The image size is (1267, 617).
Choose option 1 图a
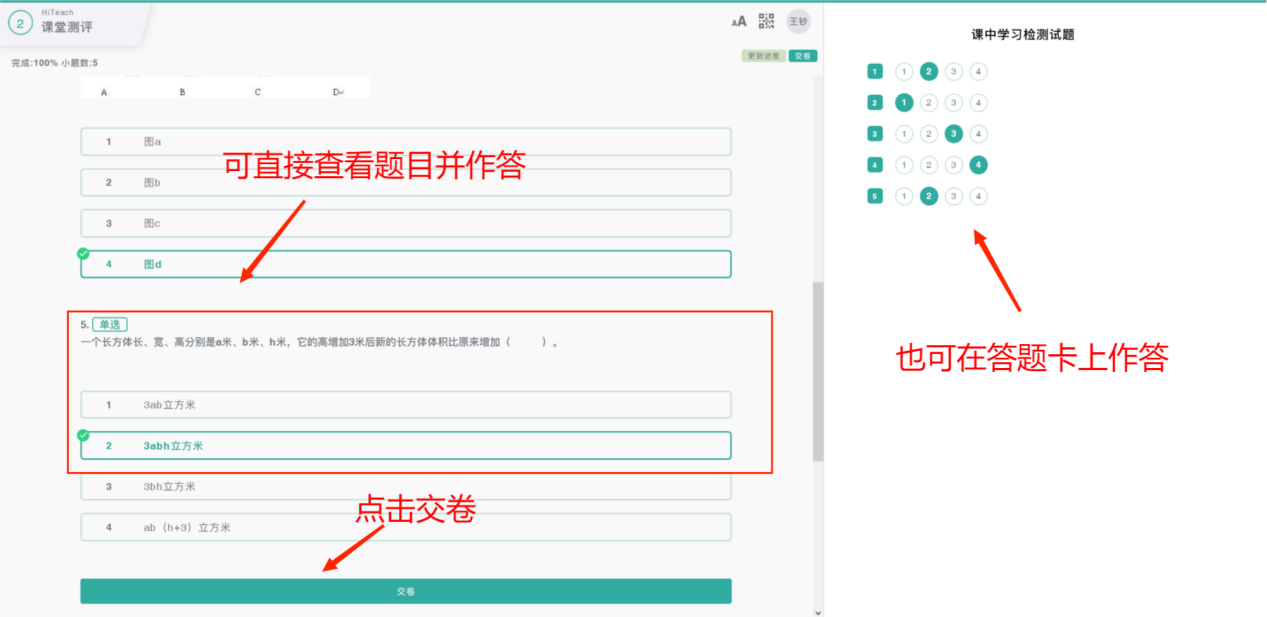405,142
